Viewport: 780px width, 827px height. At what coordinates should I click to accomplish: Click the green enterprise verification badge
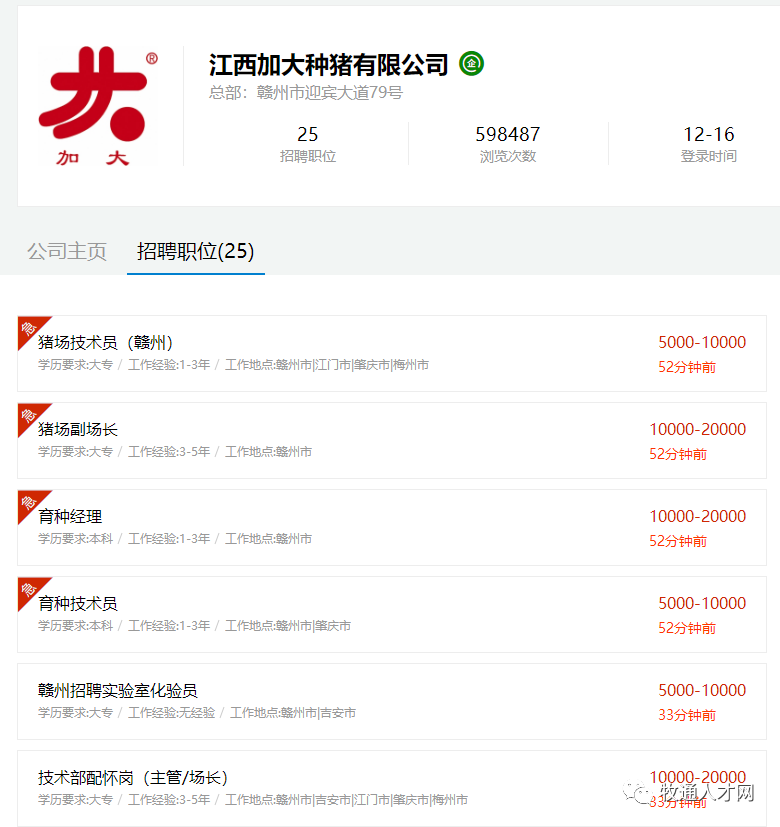(x=471, y=64)
